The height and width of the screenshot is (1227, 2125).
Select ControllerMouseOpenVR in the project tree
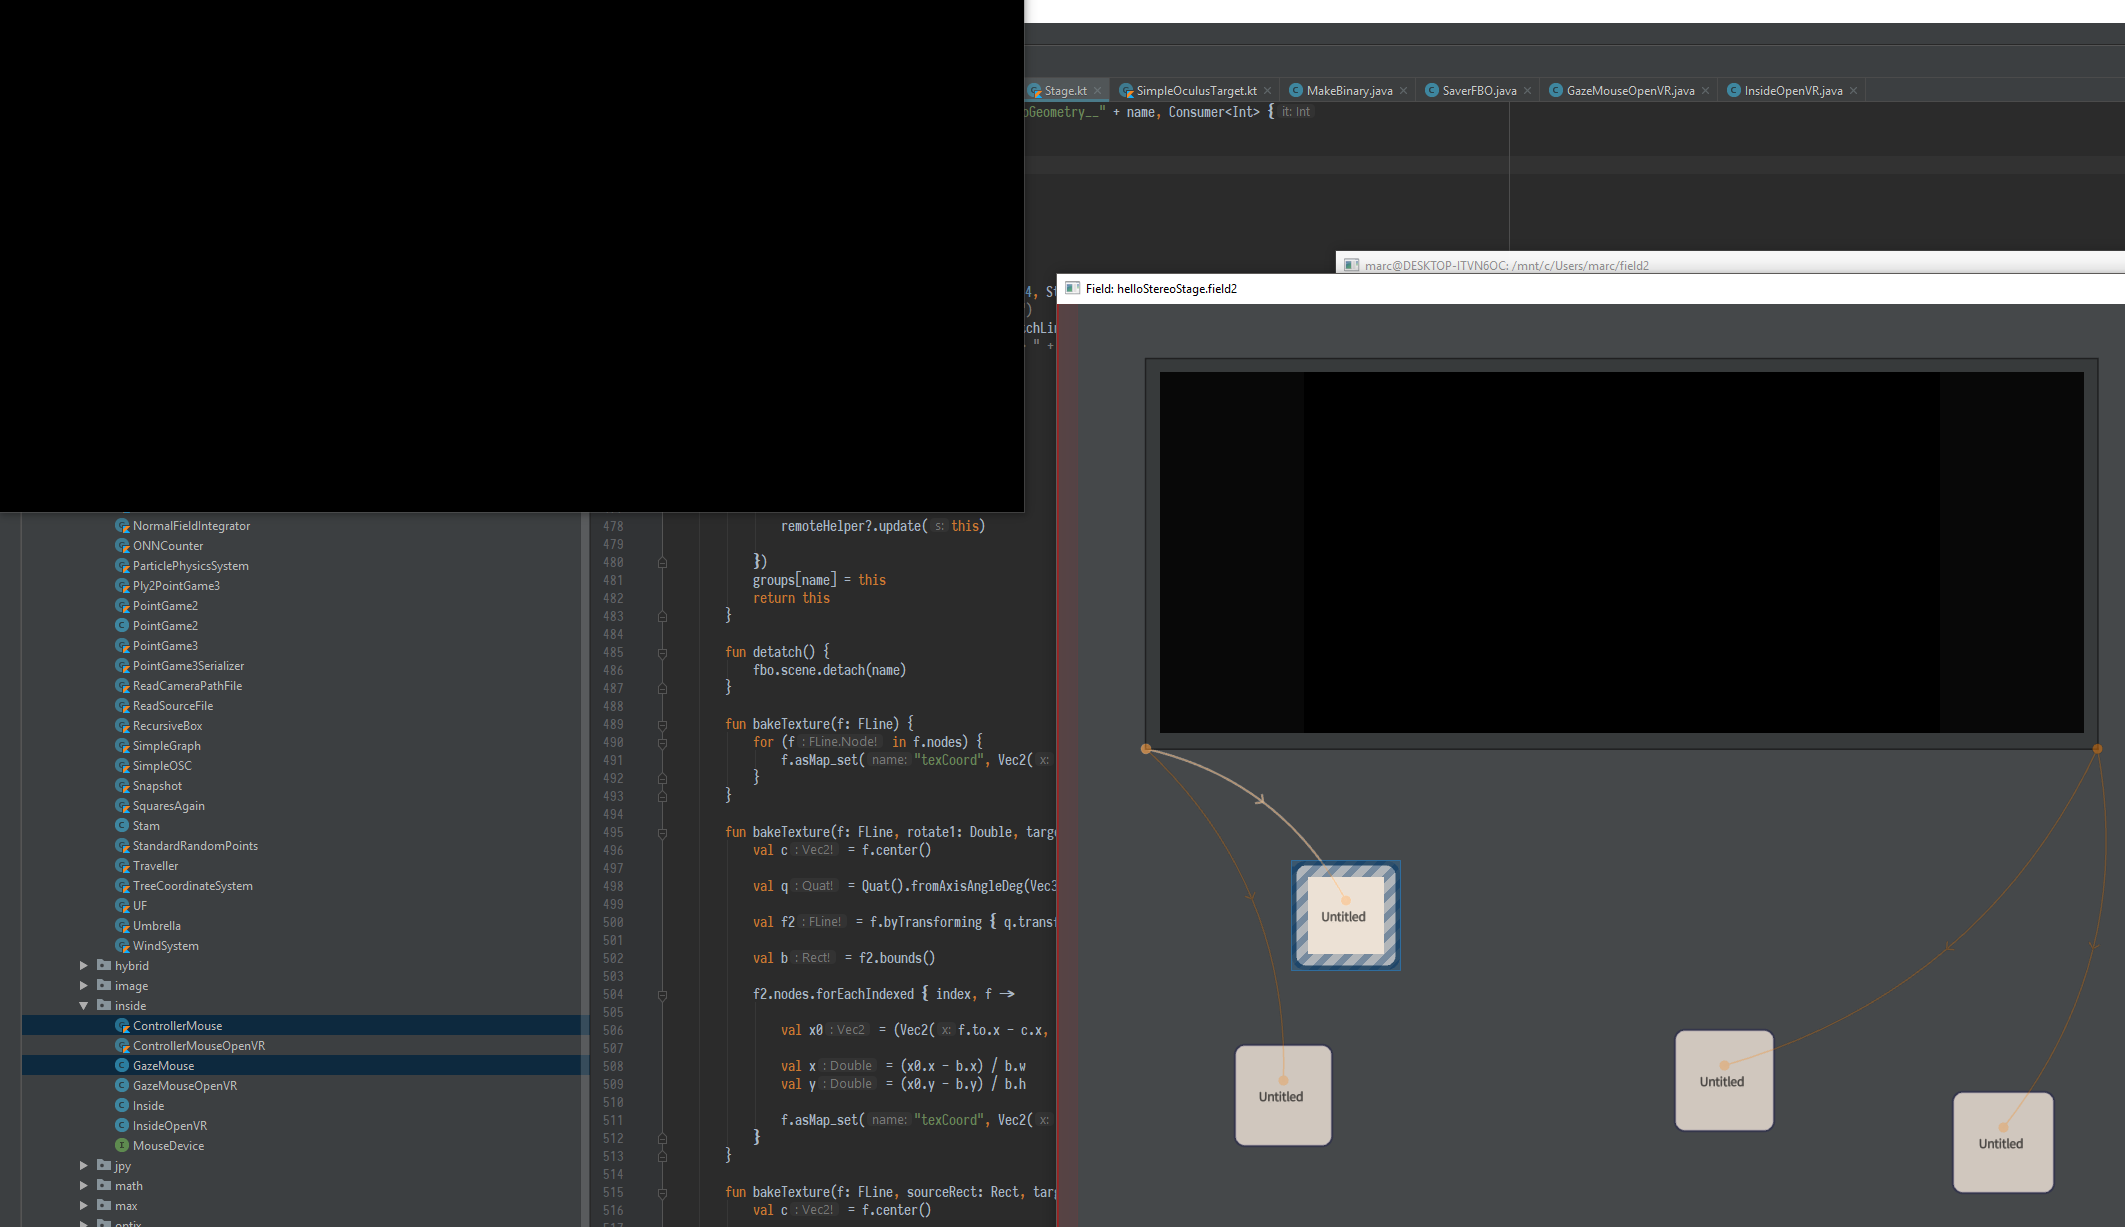click(x=199, y=1046)
